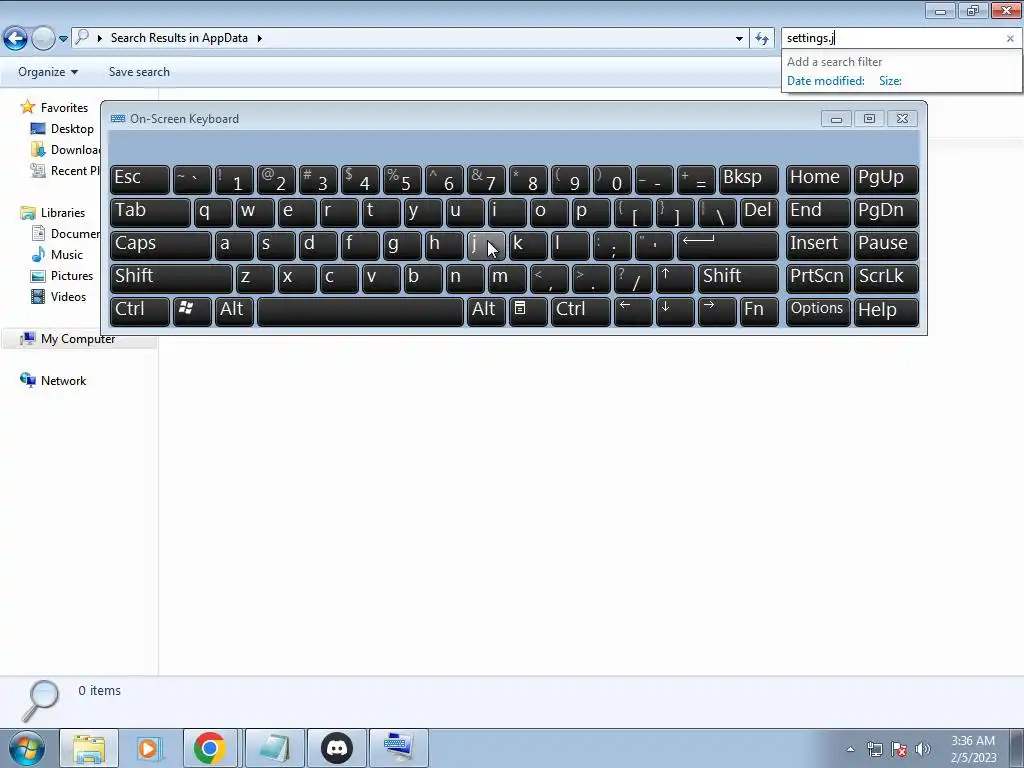Viewport: 1024px width, 768px height.
Task: Click Save search in the toolbar
Action: [139, 72]
